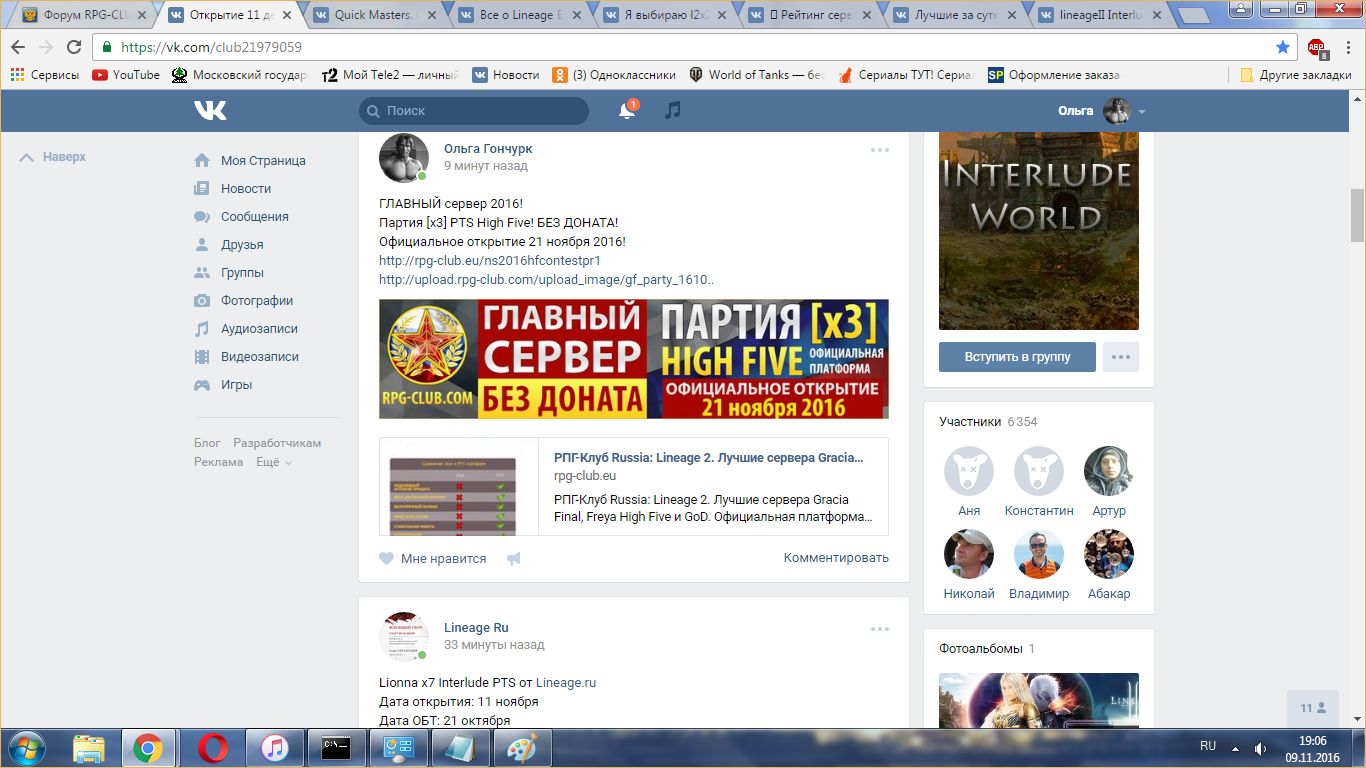1366x768 pixels.
Task: Open the ГЛАВНЫЙ СЕРВЕР banner image
Action: 634,359
